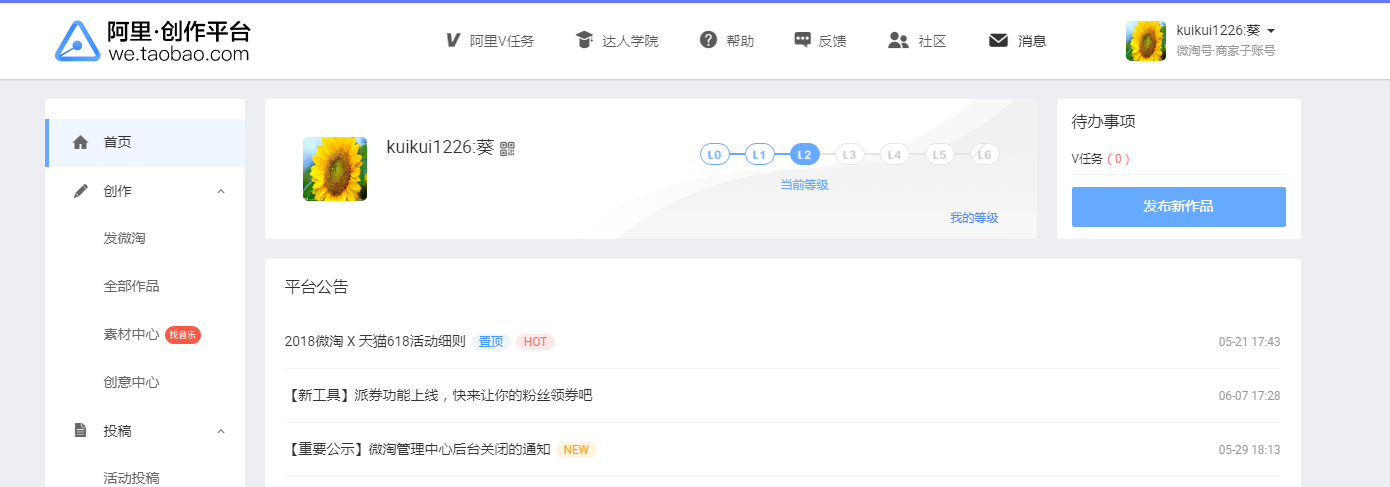The image size is (1390, 487).
Task: Collapse the 创作 sidebar section
Action: (221, 191)
